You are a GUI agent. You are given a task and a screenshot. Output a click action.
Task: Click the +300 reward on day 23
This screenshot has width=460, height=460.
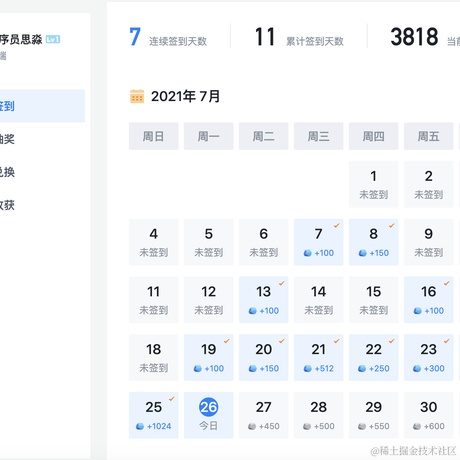pos(434,368)
